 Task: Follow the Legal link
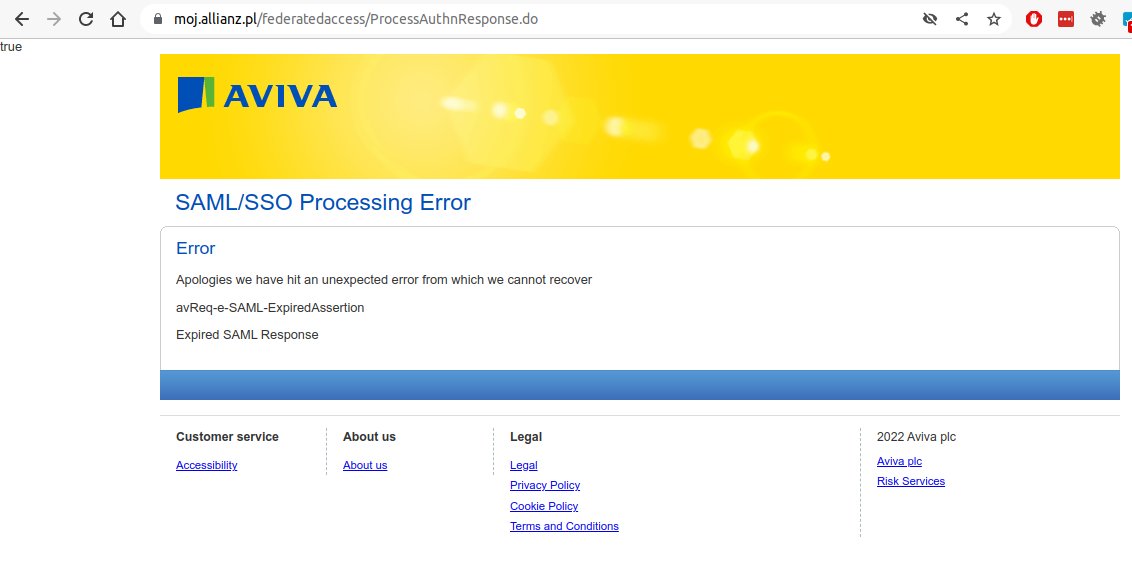(x=523, y=465)
